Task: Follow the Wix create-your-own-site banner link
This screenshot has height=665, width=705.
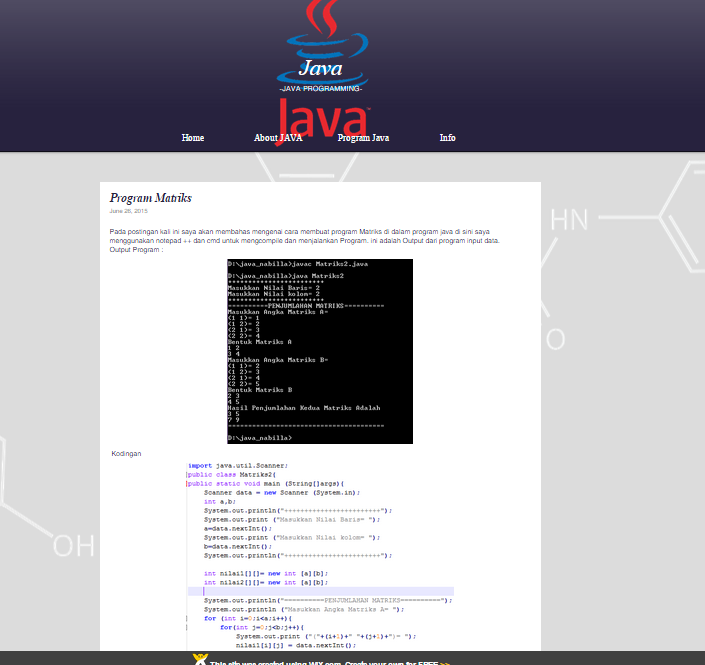Action: tap(330, 663)
